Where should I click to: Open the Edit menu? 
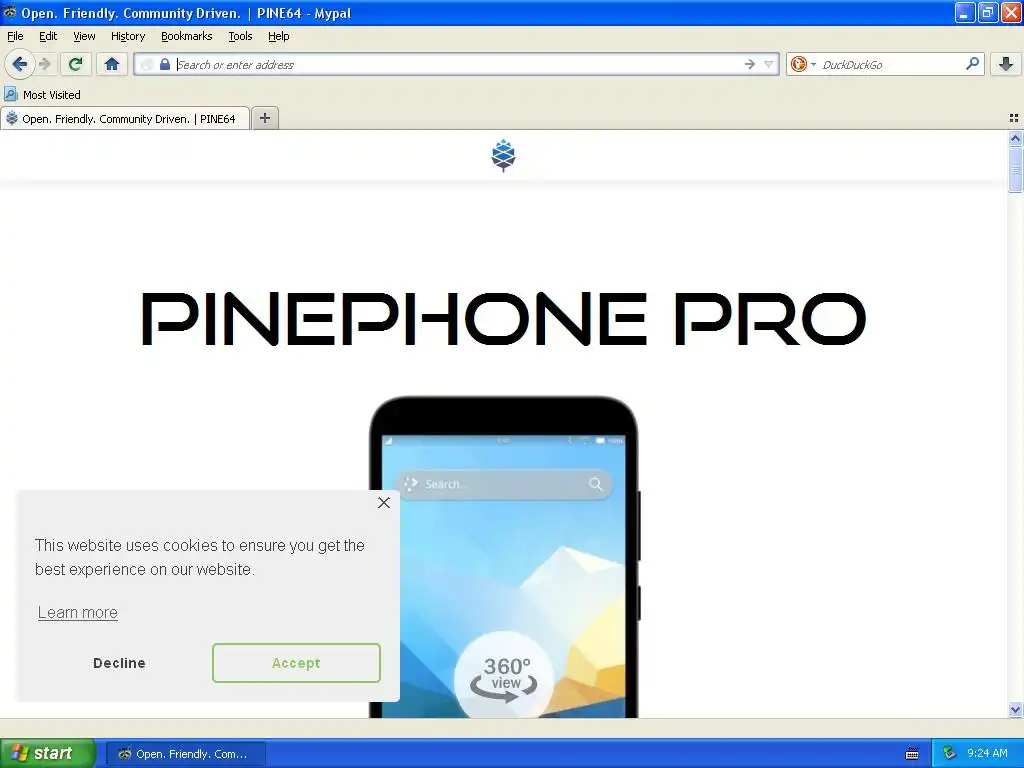48,36
